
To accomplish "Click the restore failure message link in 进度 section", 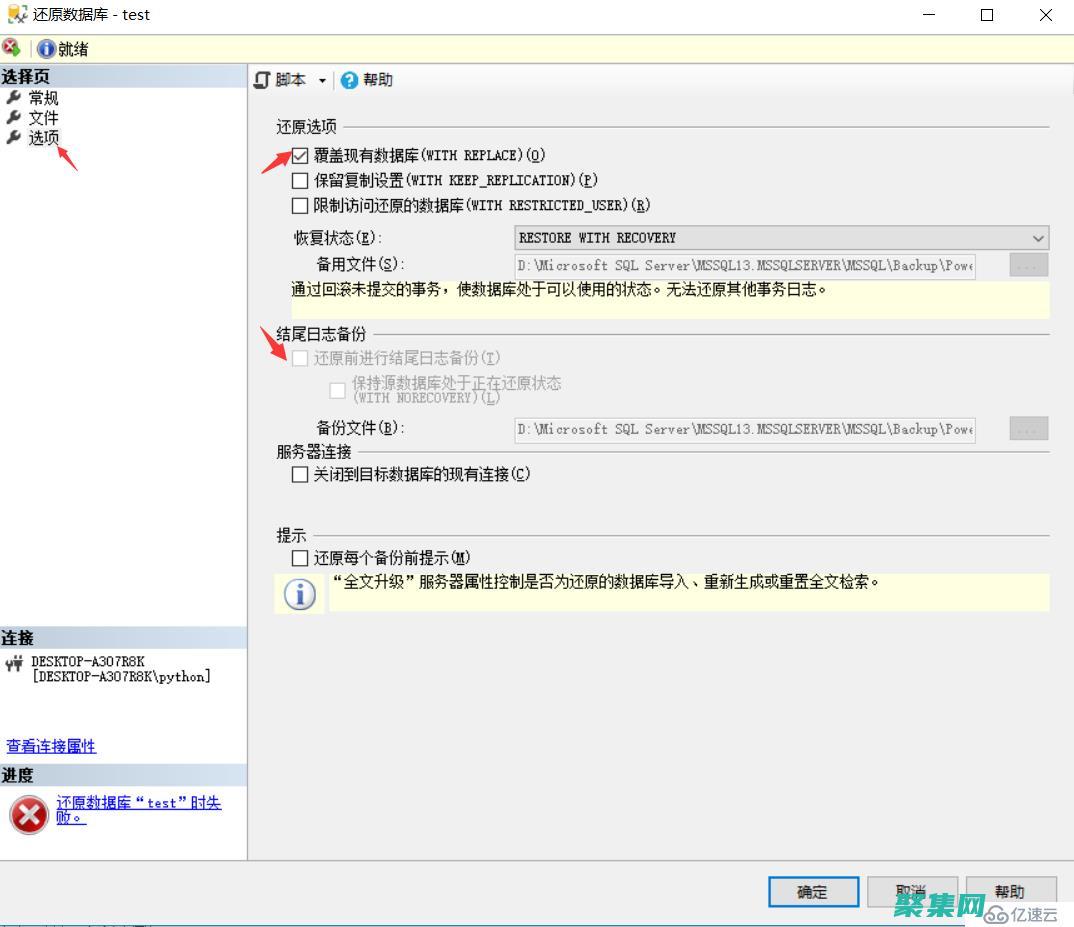I will (140, 803).
